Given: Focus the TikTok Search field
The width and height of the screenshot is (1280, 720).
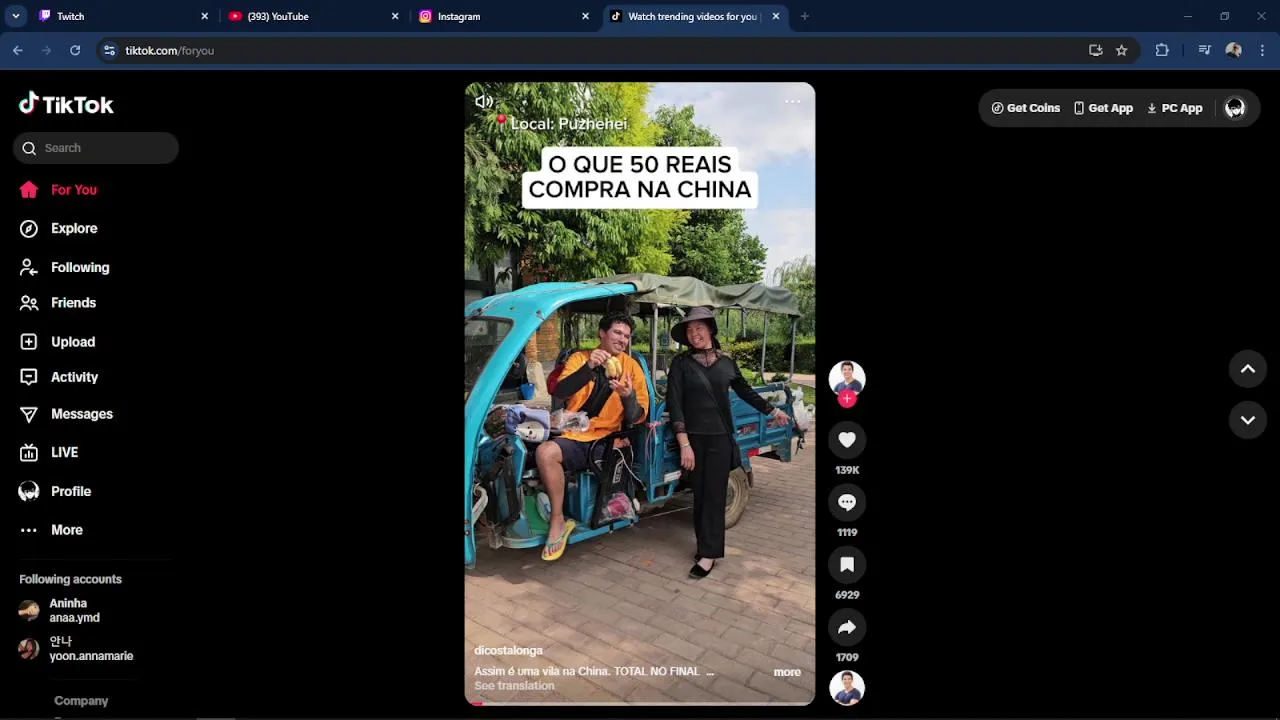Looking at the screenshot, I should pyautogui.click(x=96, y=148).
